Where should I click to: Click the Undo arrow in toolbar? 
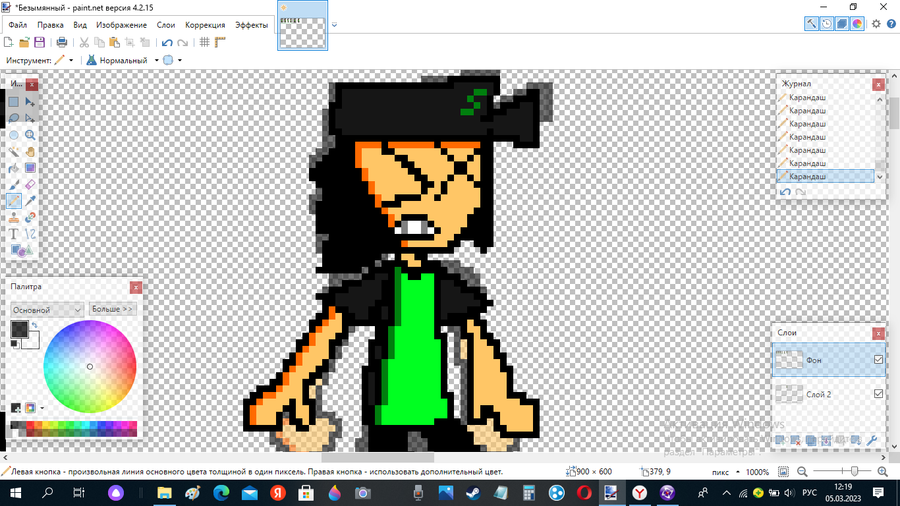pos(167,42)
